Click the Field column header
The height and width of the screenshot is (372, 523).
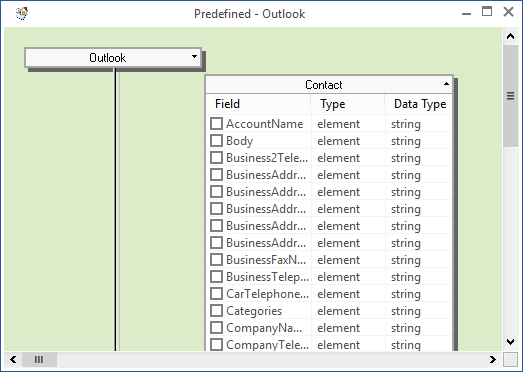pos(258,104)
